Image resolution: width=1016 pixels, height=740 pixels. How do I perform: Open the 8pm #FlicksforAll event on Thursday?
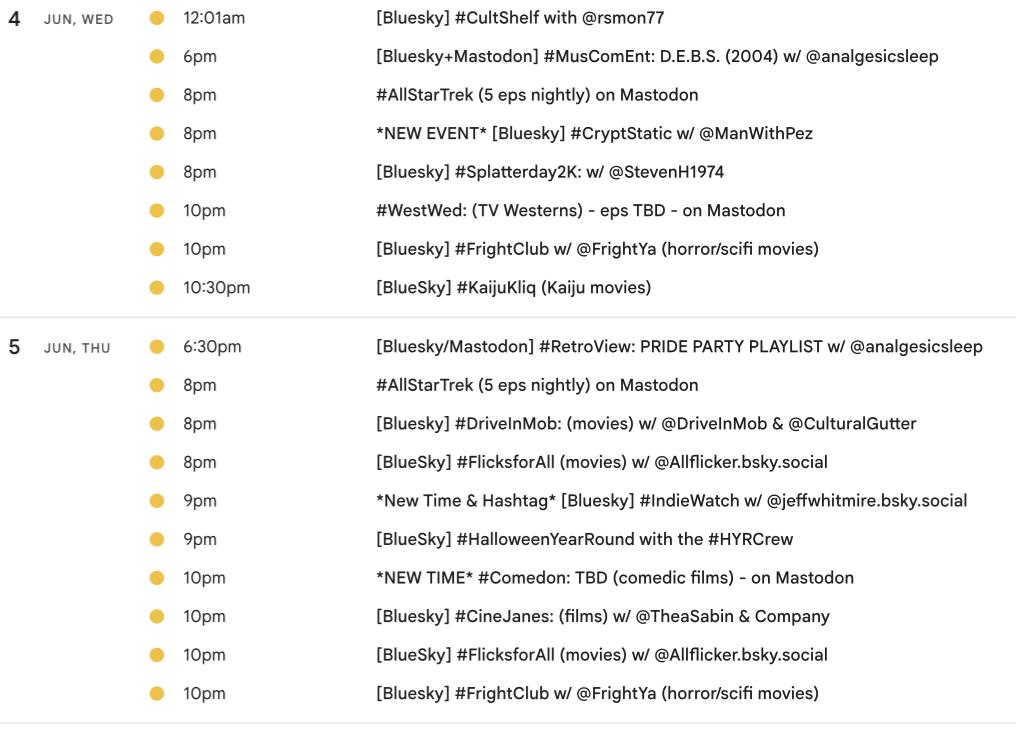602,463
